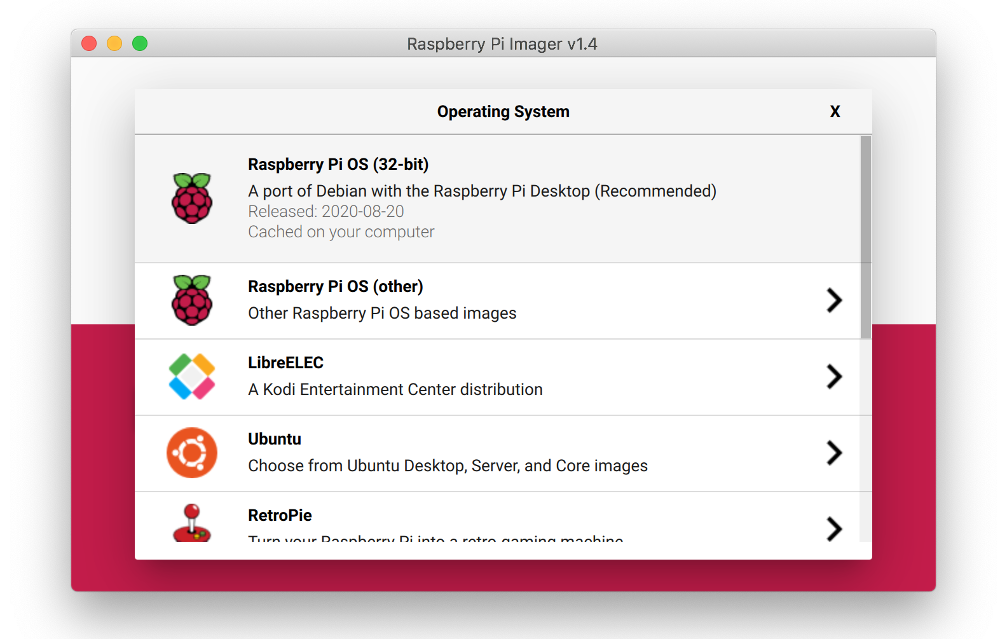Click the 'Operating System' dialog heading
Screen dimensions: 1007x639
(x=504, y=112)
